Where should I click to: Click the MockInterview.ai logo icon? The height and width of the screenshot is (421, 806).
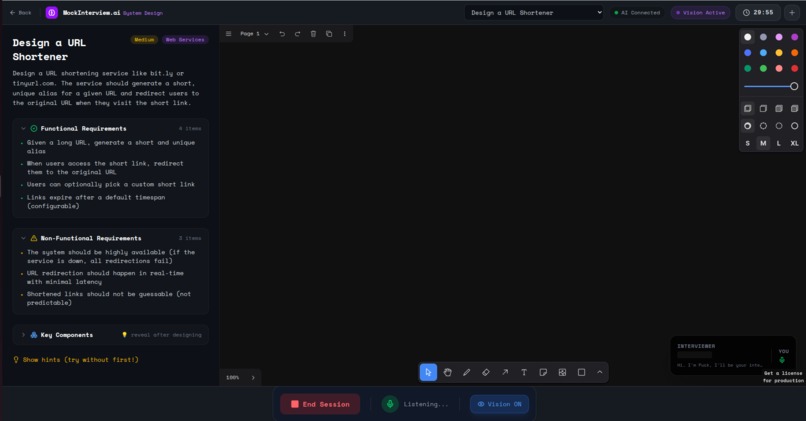tap(51, 13)
